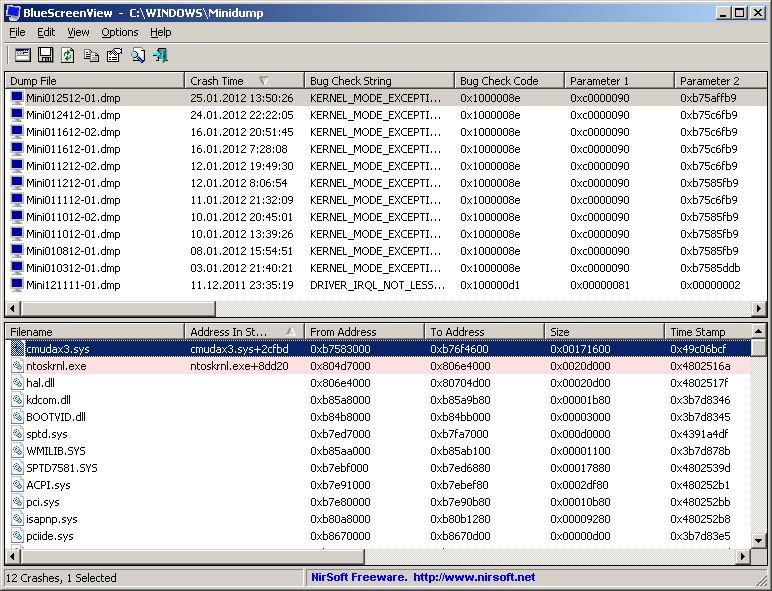772x591 pixels.
Task: Click the Copy Selected Items icon
Action: click(x=91, y=55)
